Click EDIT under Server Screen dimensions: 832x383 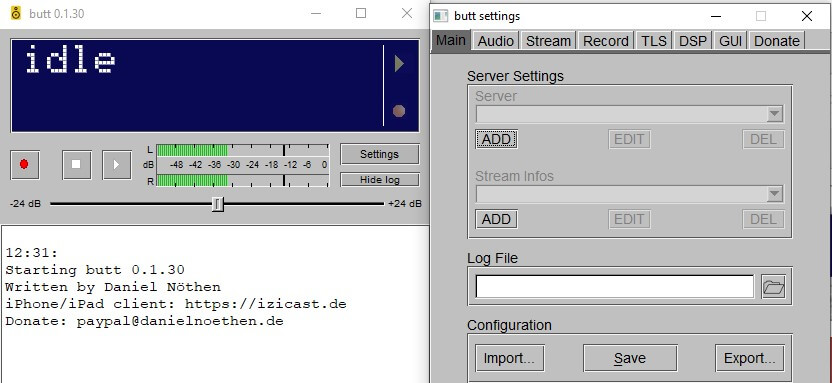(629, 140)
